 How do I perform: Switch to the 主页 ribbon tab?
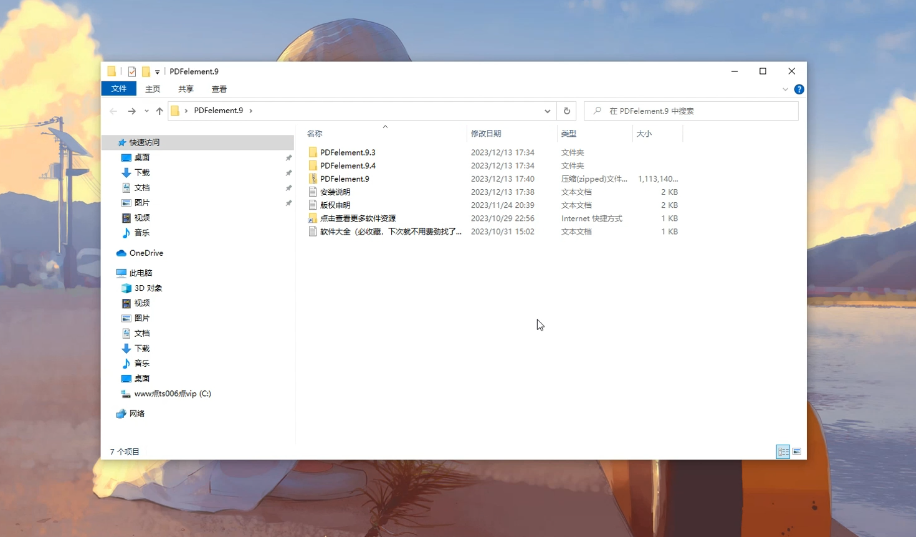152,89
